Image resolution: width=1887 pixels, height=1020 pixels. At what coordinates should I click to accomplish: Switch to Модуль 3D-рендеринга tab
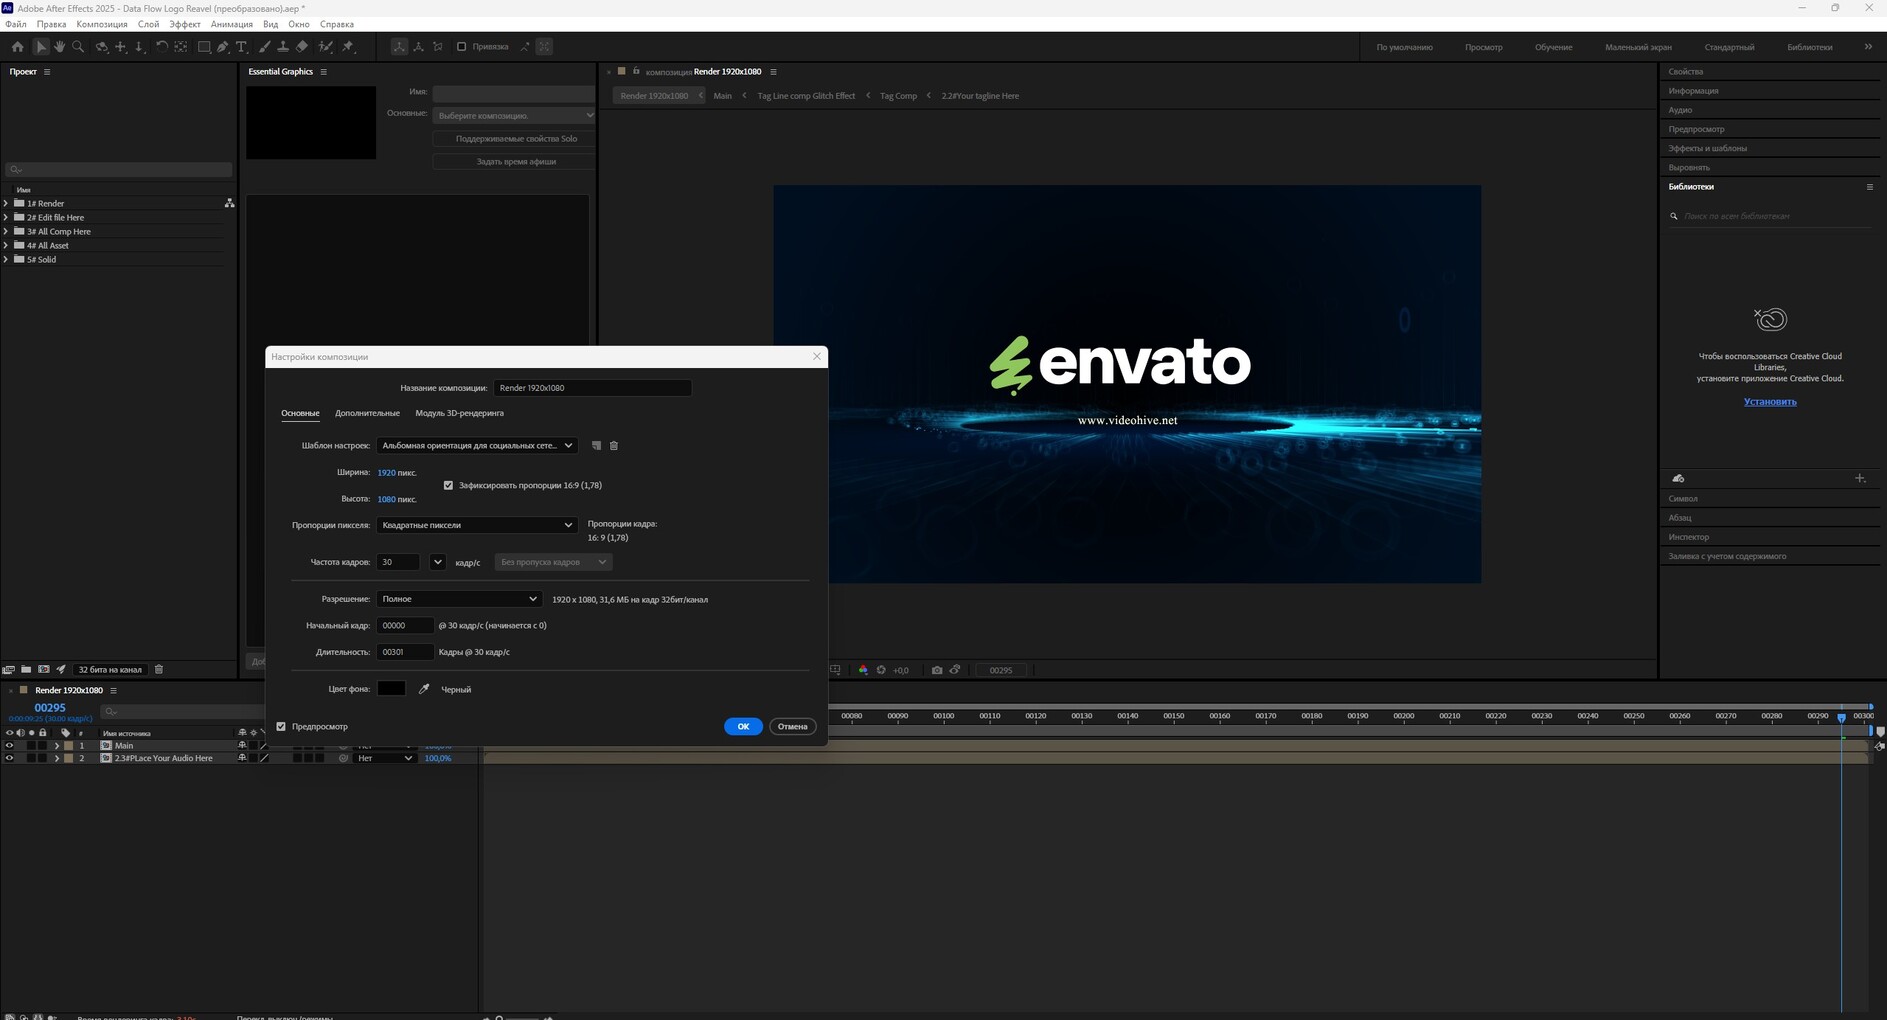(x=459, y=413)
